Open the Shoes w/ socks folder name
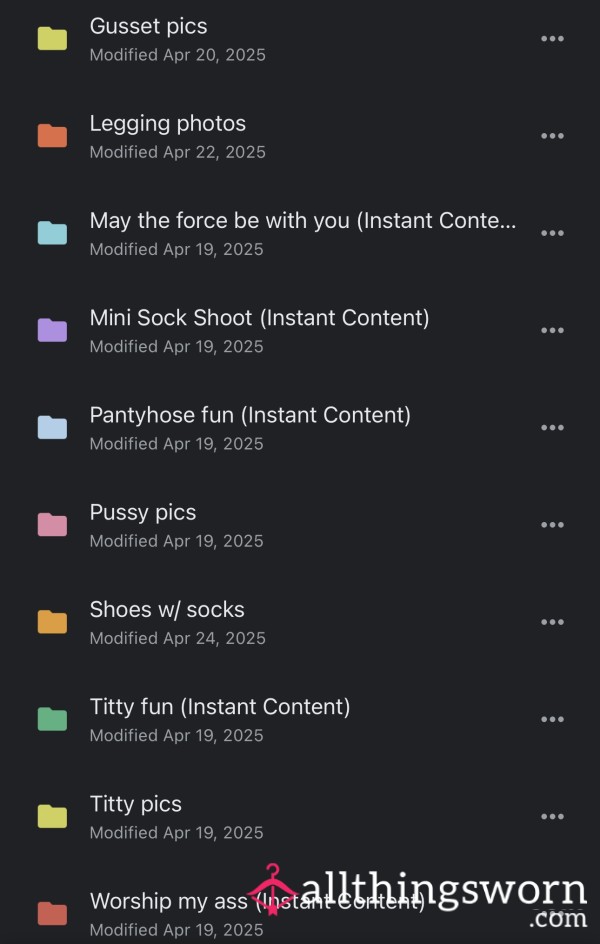This screenshot has width=600, height=944. (167, 609)
